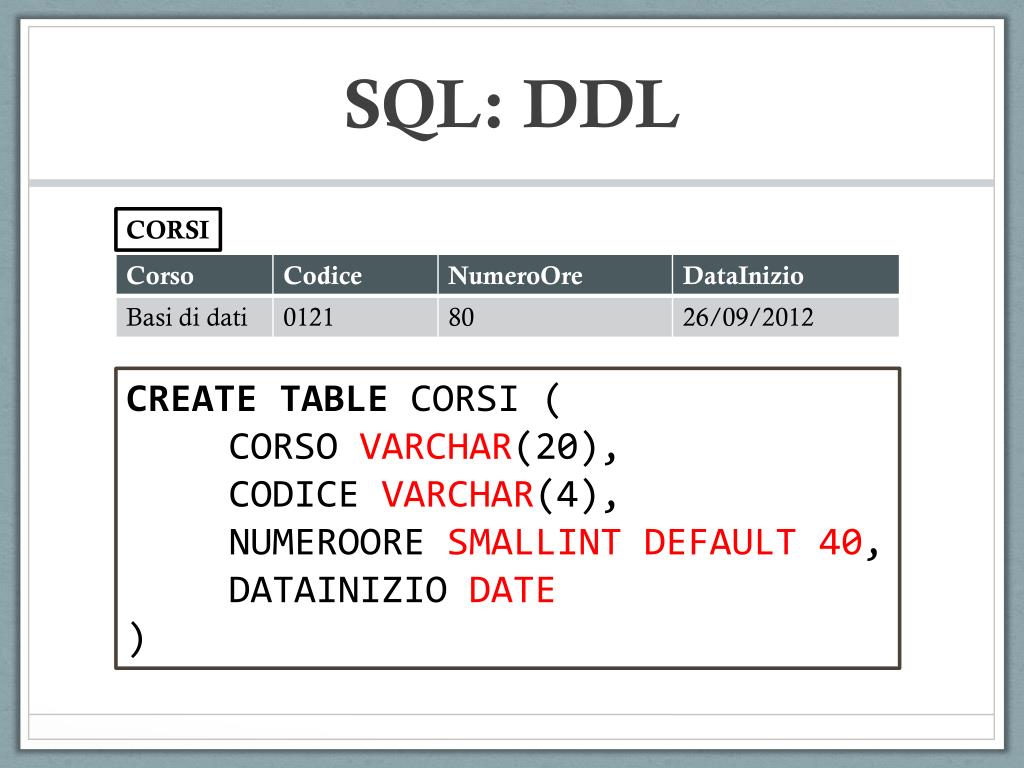Click the Corso column header

point(194,275)
